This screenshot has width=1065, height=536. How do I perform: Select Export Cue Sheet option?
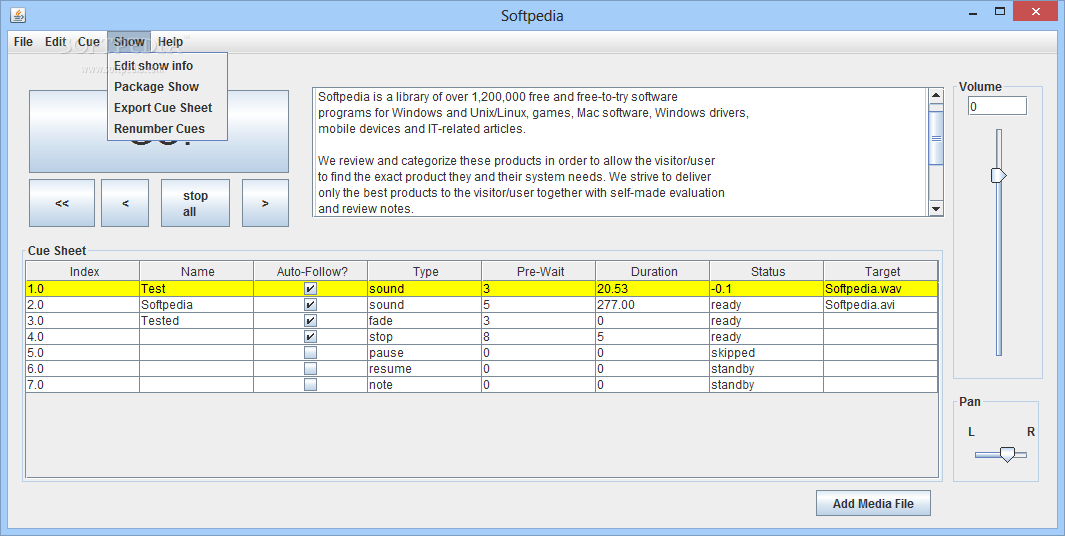pos(167,108)
